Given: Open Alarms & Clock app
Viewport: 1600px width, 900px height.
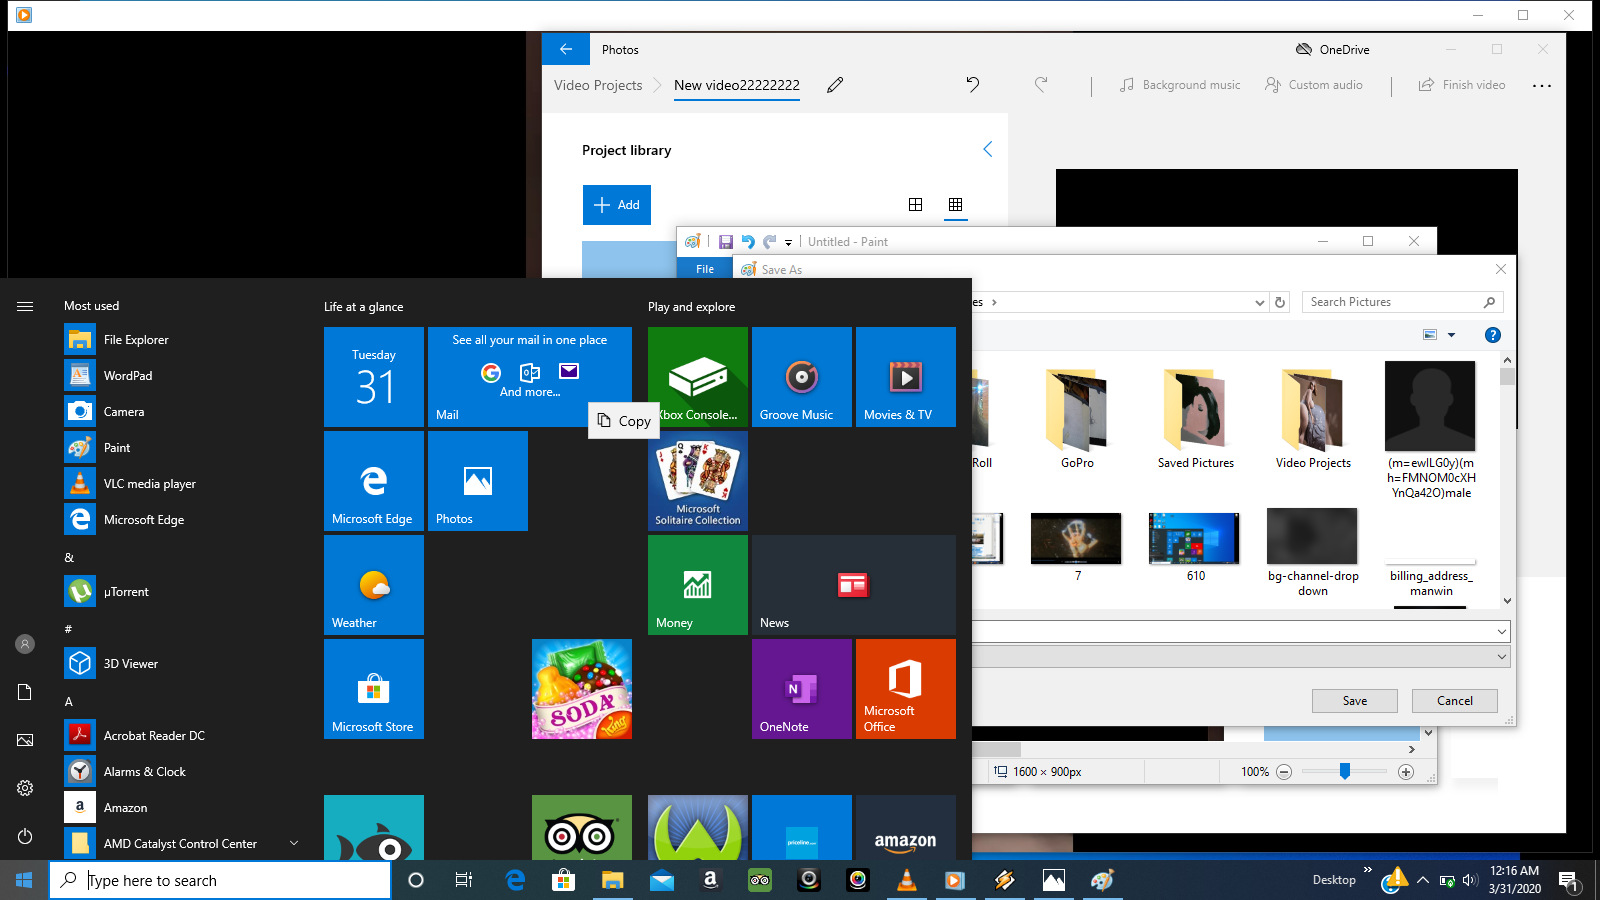Looking at the screenshot, I should [180, 772].
